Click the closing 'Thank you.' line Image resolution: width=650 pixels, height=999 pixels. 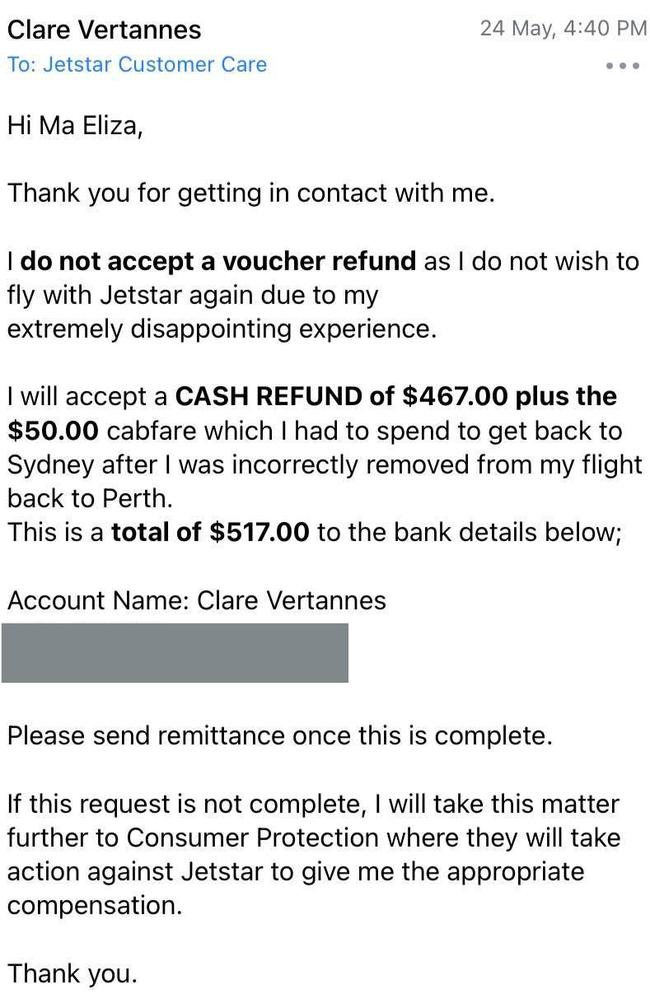pyautogui.click(x=72, y=974)
